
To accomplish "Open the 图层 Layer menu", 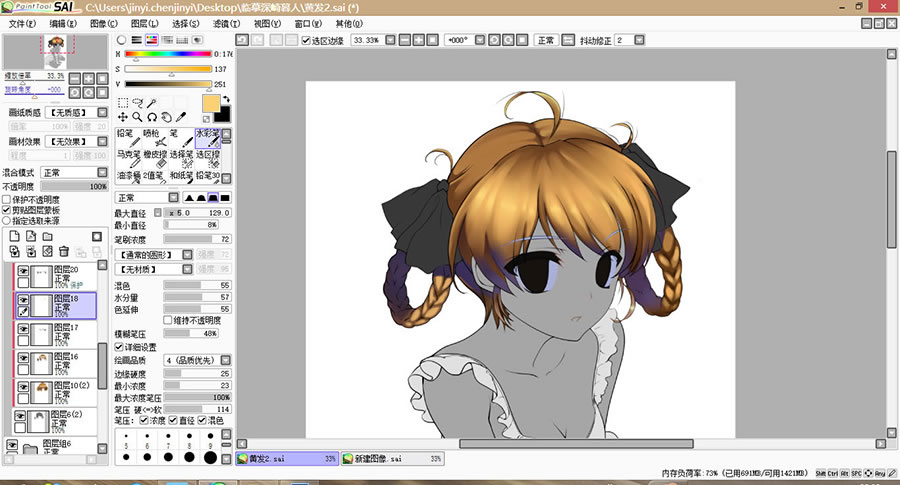I will 144,24.
